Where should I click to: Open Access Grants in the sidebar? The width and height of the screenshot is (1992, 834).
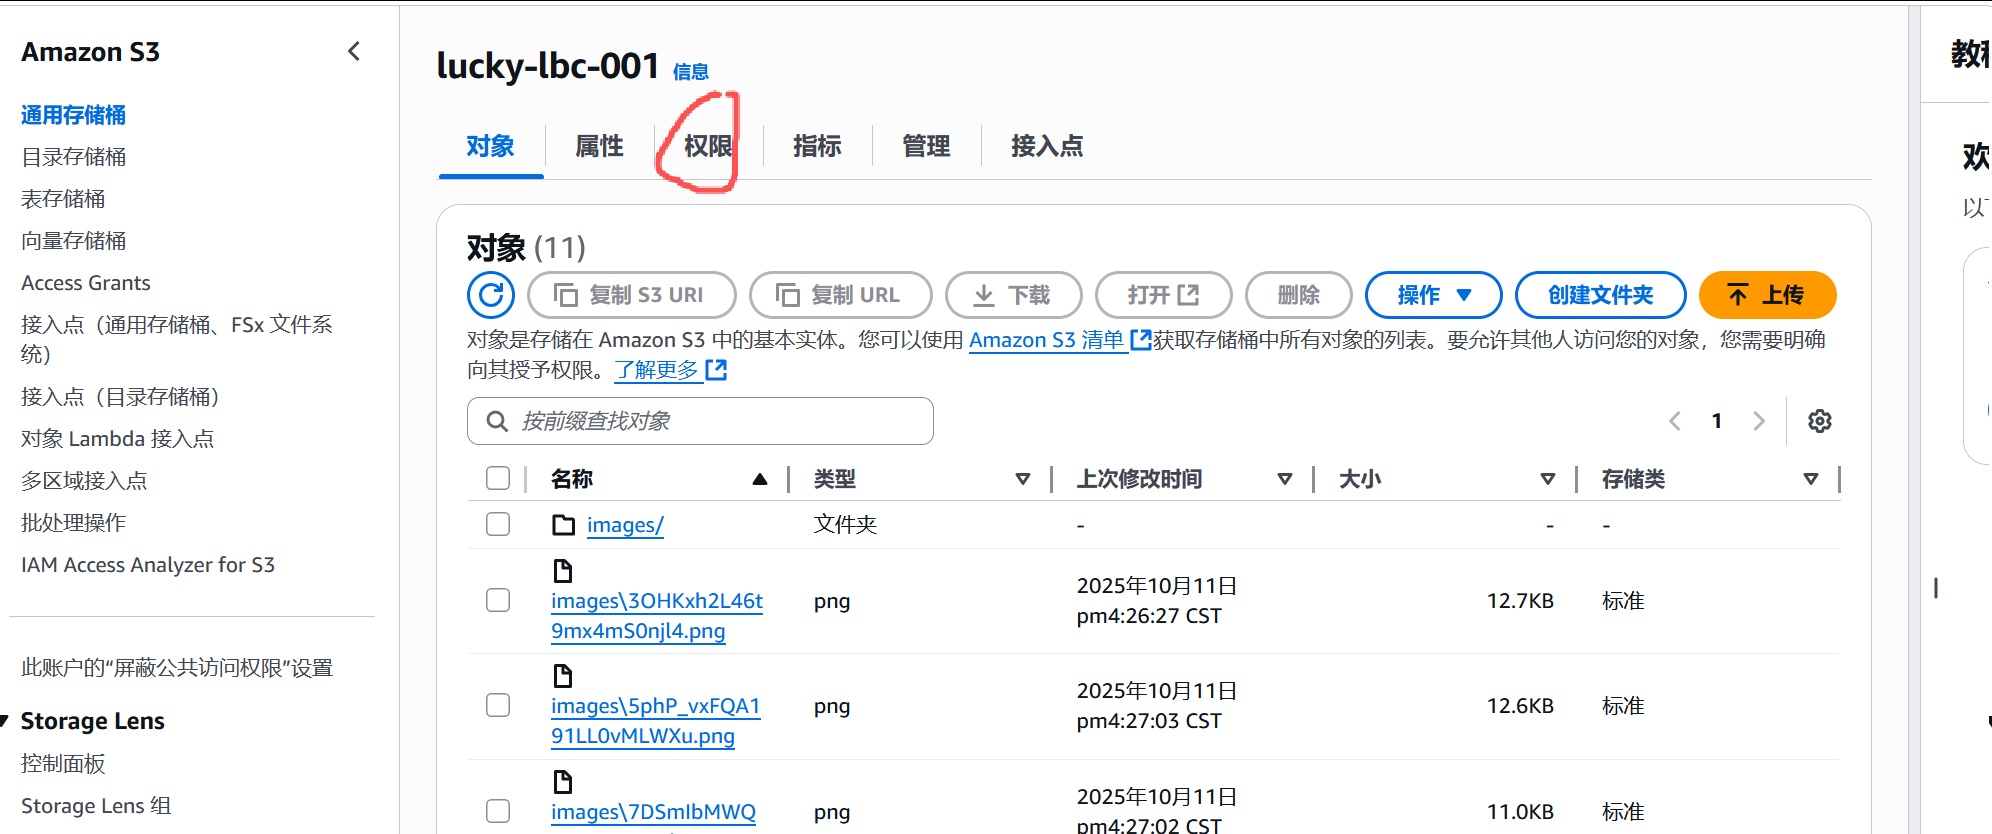[x=86, y=283]
